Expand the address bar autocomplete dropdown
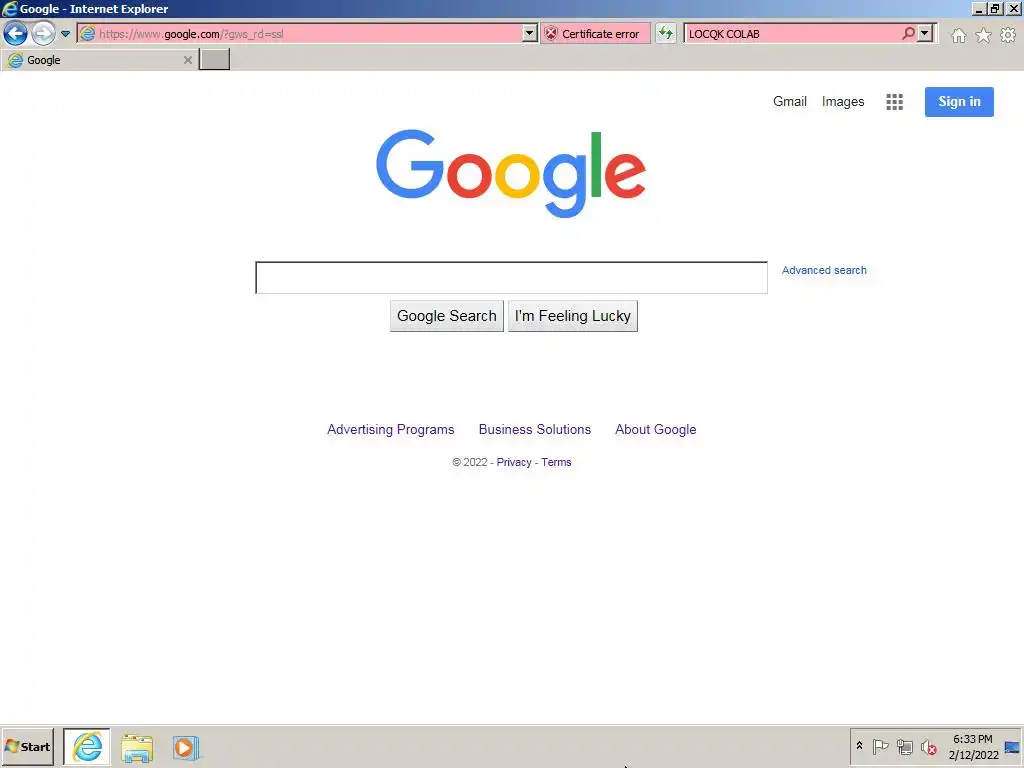 pos(530,33)
